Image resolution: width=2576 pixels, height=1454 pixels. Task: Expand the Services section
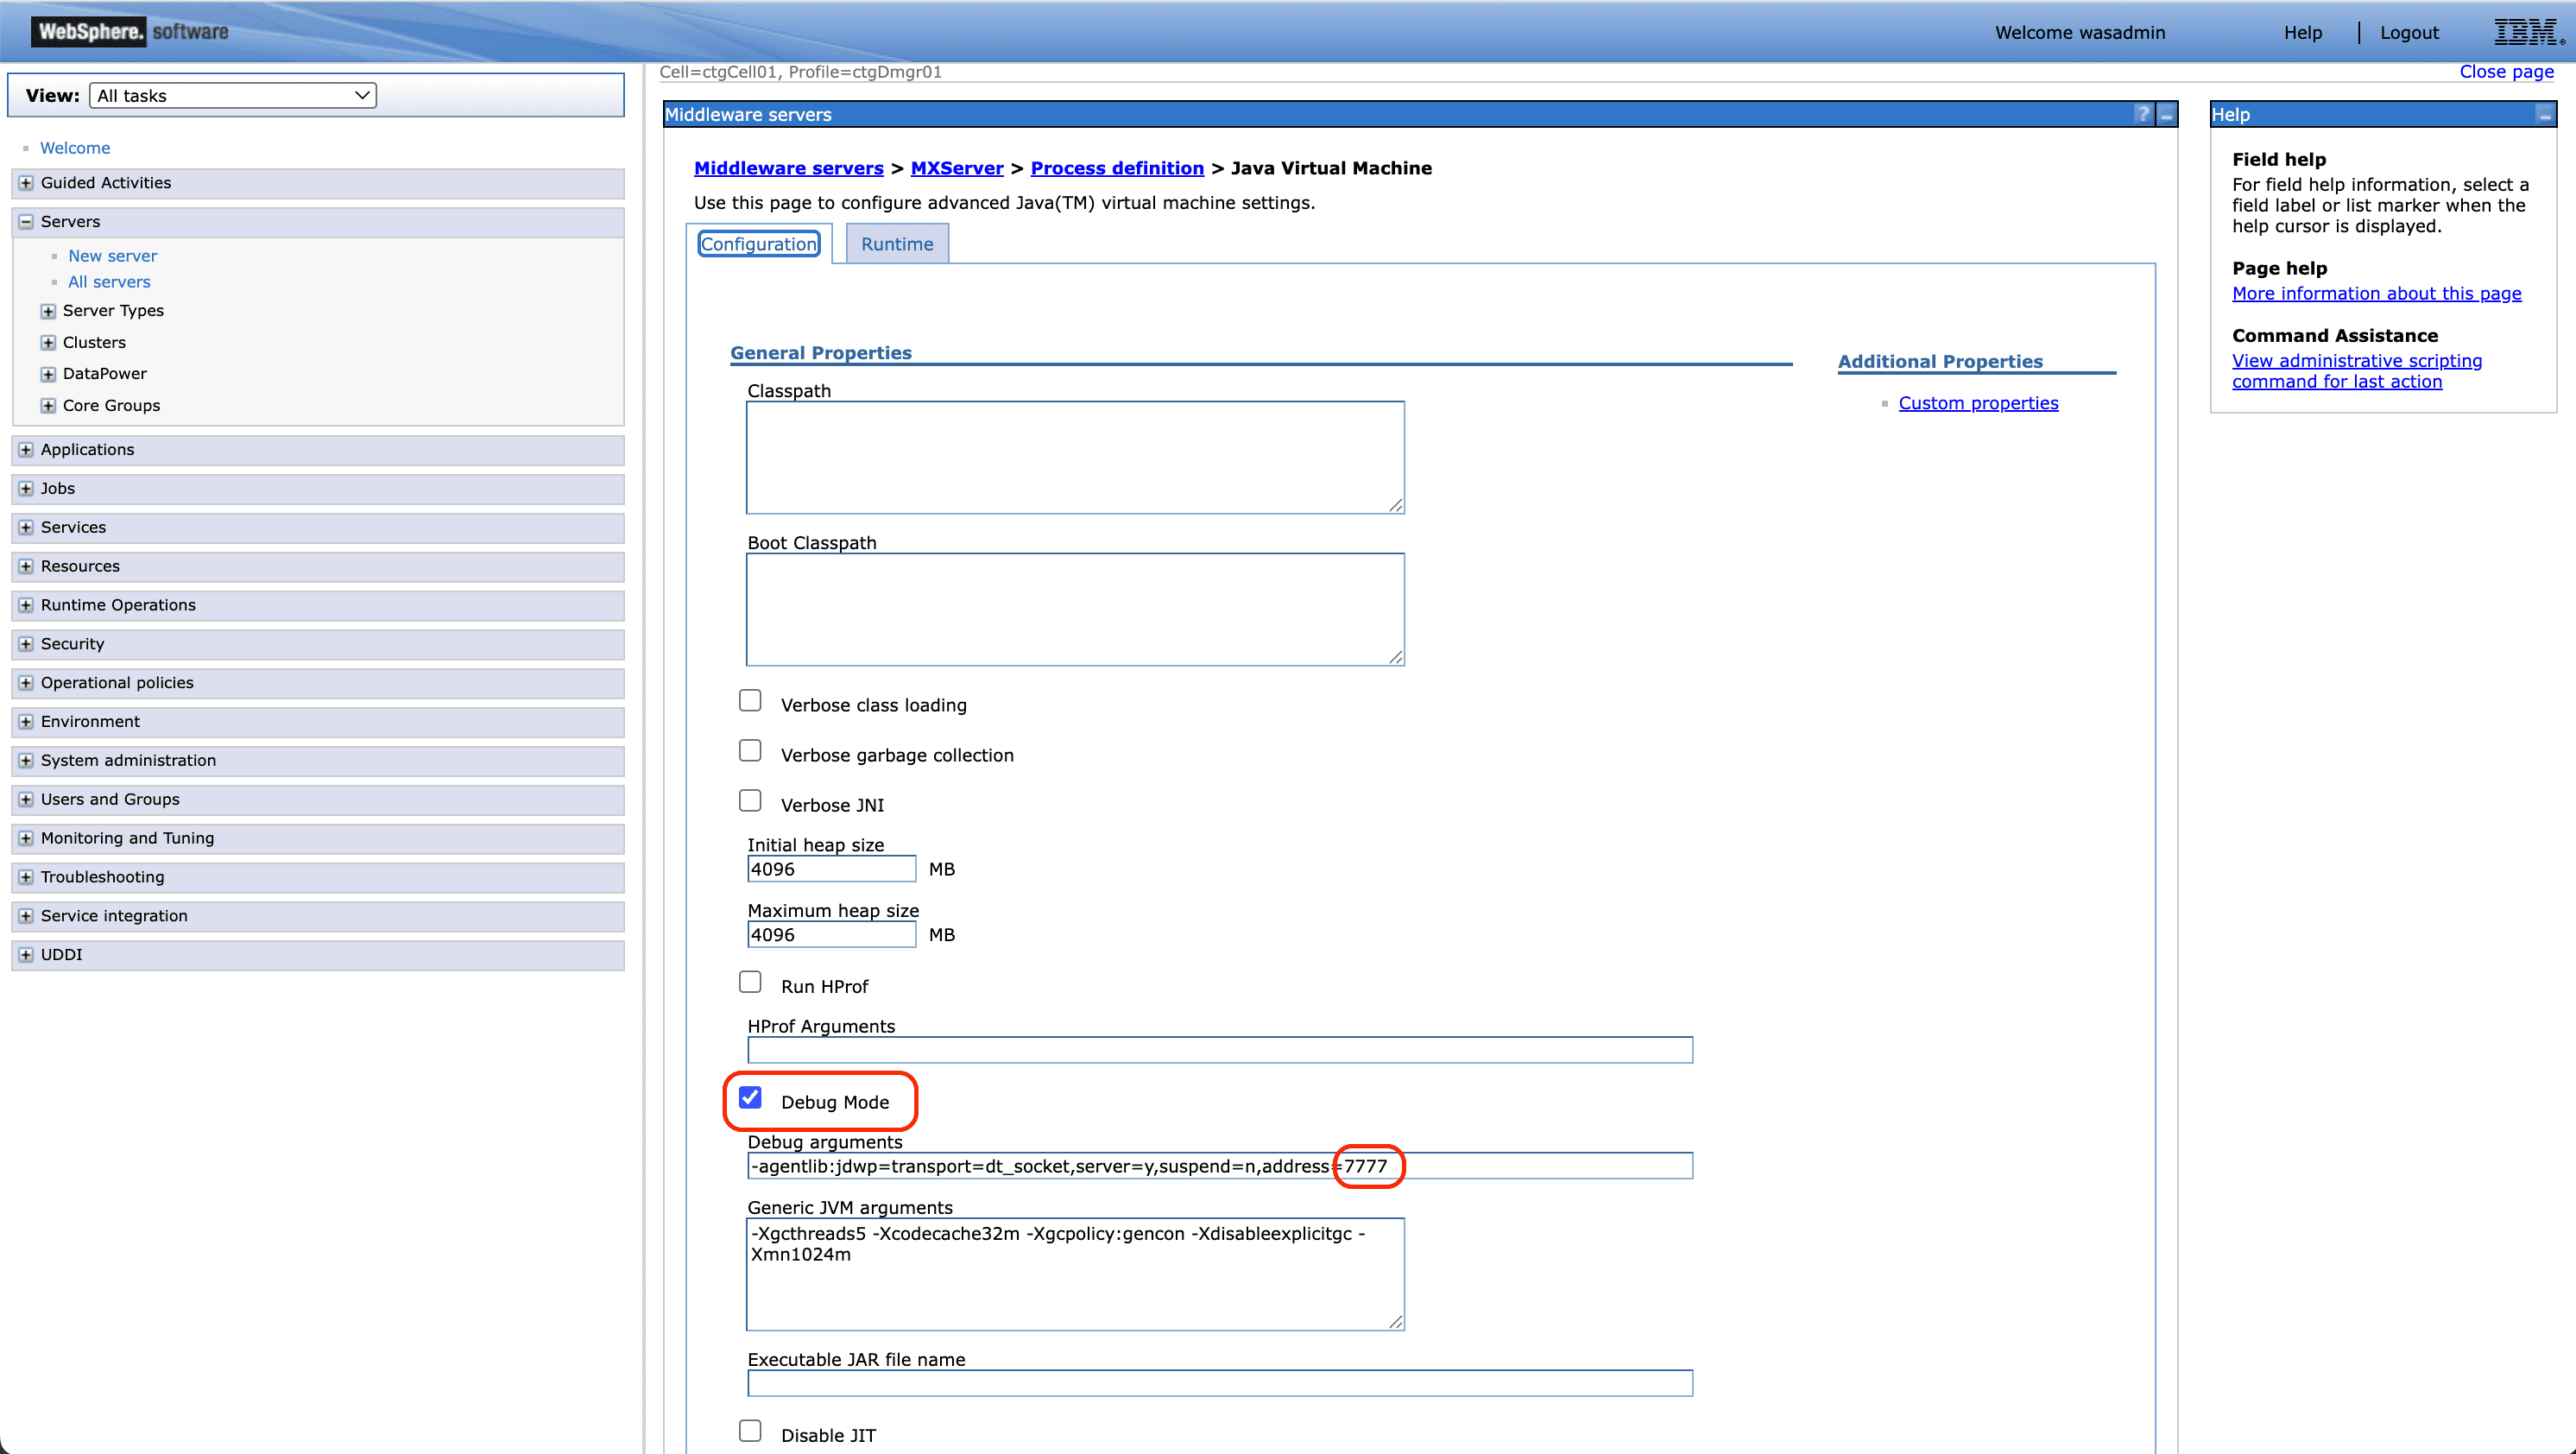pos(26,528)
